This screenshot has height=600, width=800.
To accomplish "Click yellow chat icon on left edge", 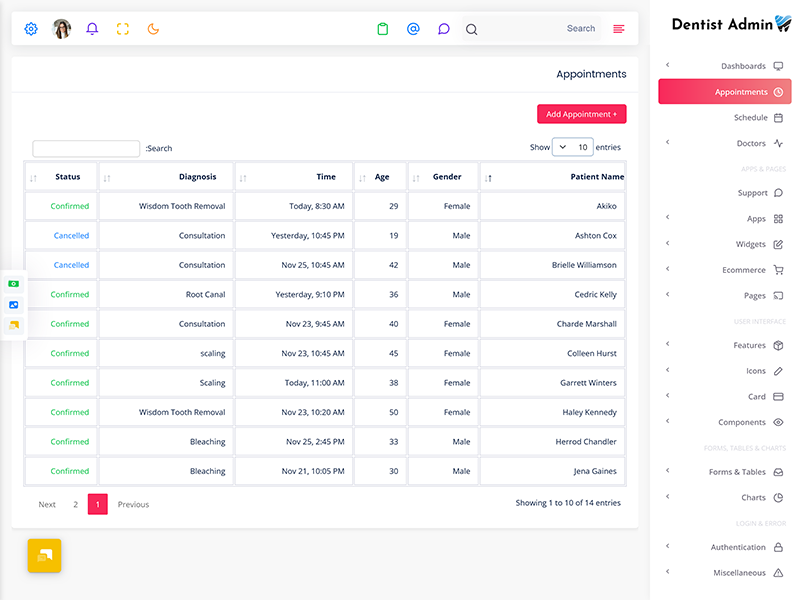I will [x=14, y=325].
